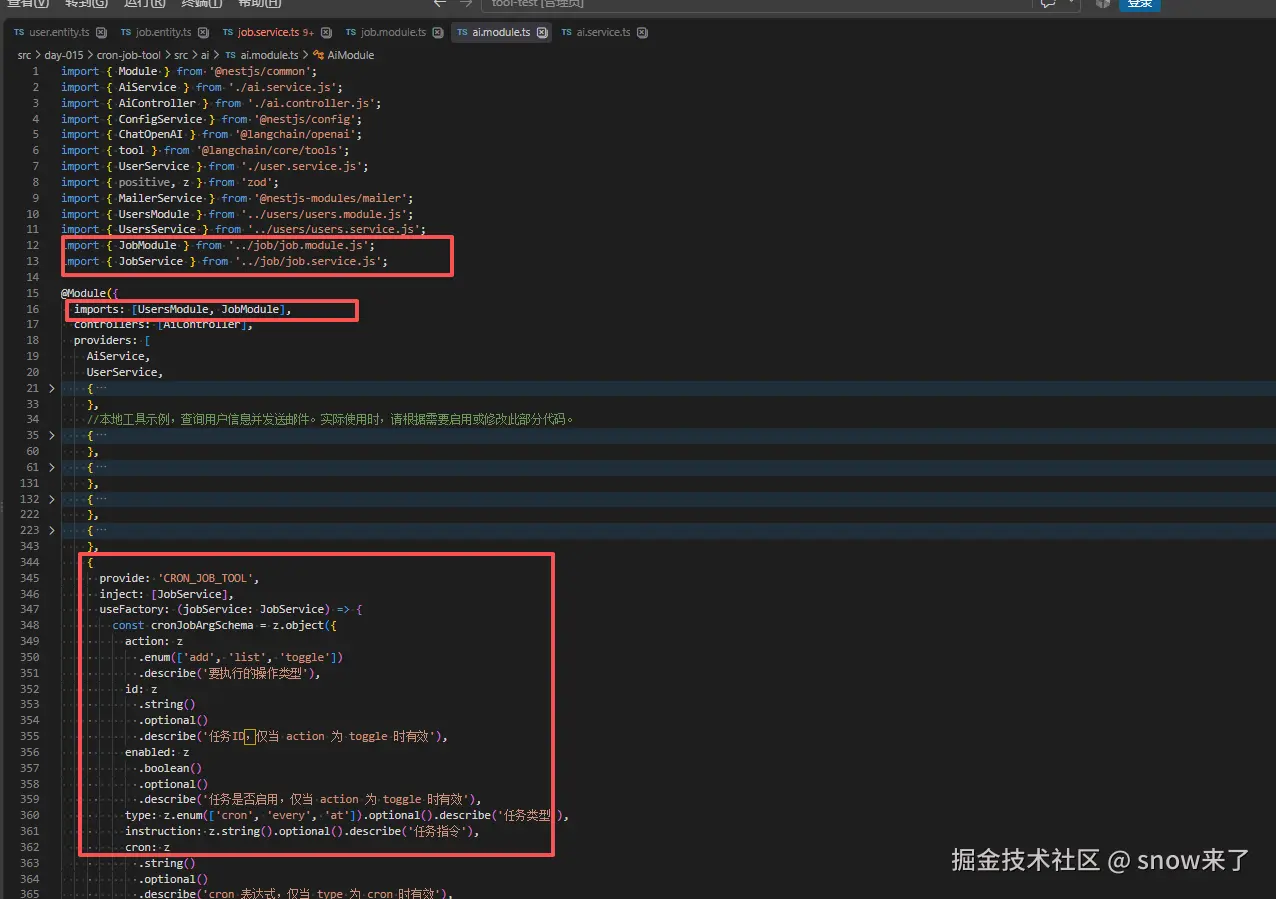Click the TS icon on the job.service.ts tab
The width and height of the screenshot is (1276, 899).
pos(229,33)
